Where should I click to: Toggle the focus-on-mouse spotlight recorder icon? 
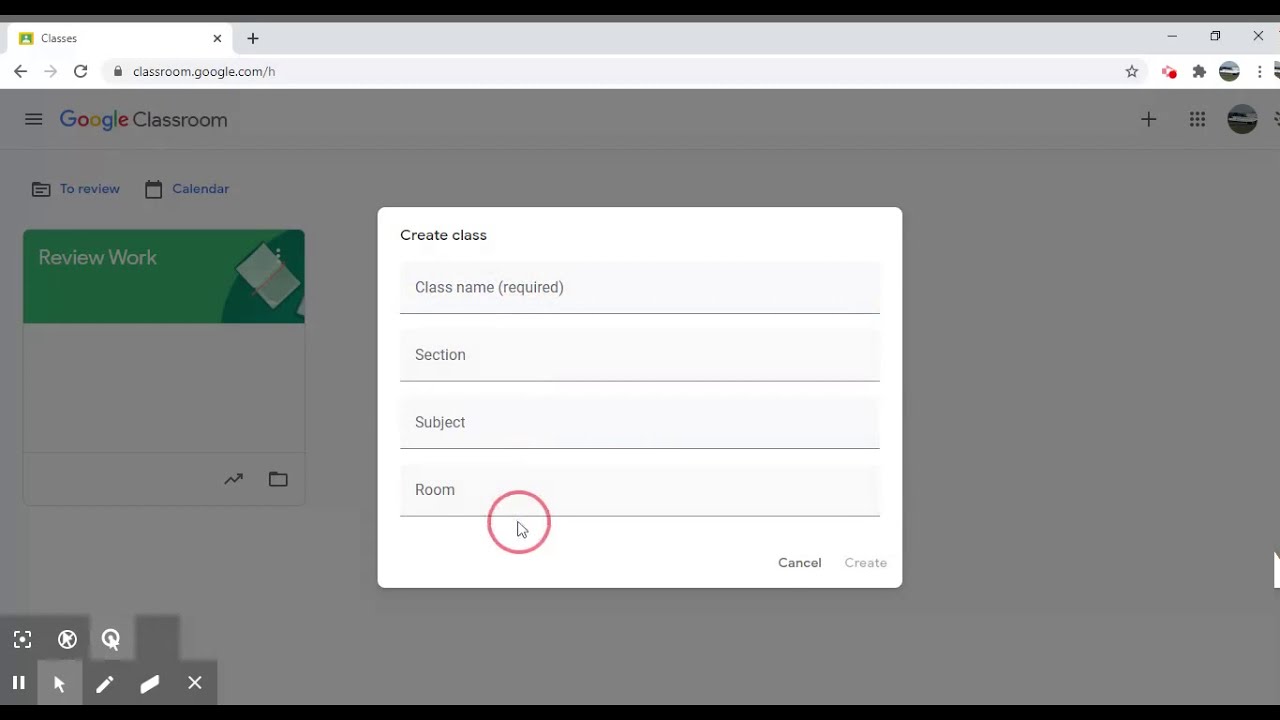[22, 640]
